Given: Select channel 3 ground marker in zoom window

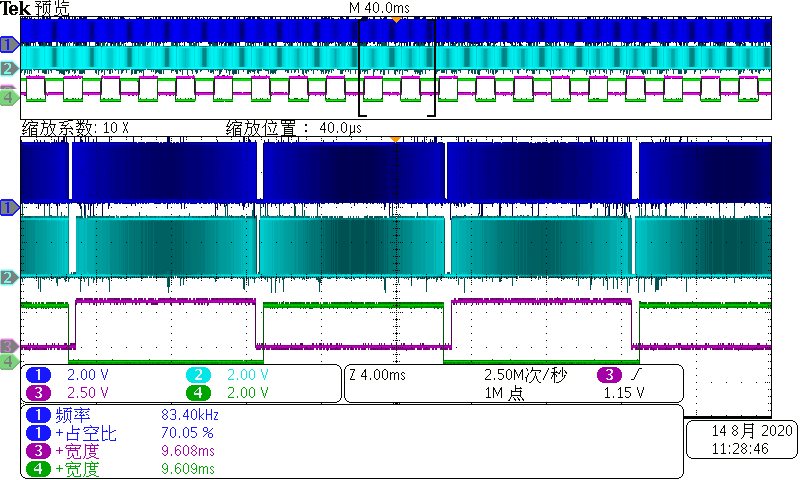Looking at the screenshot, I should (x=9, y=346).
